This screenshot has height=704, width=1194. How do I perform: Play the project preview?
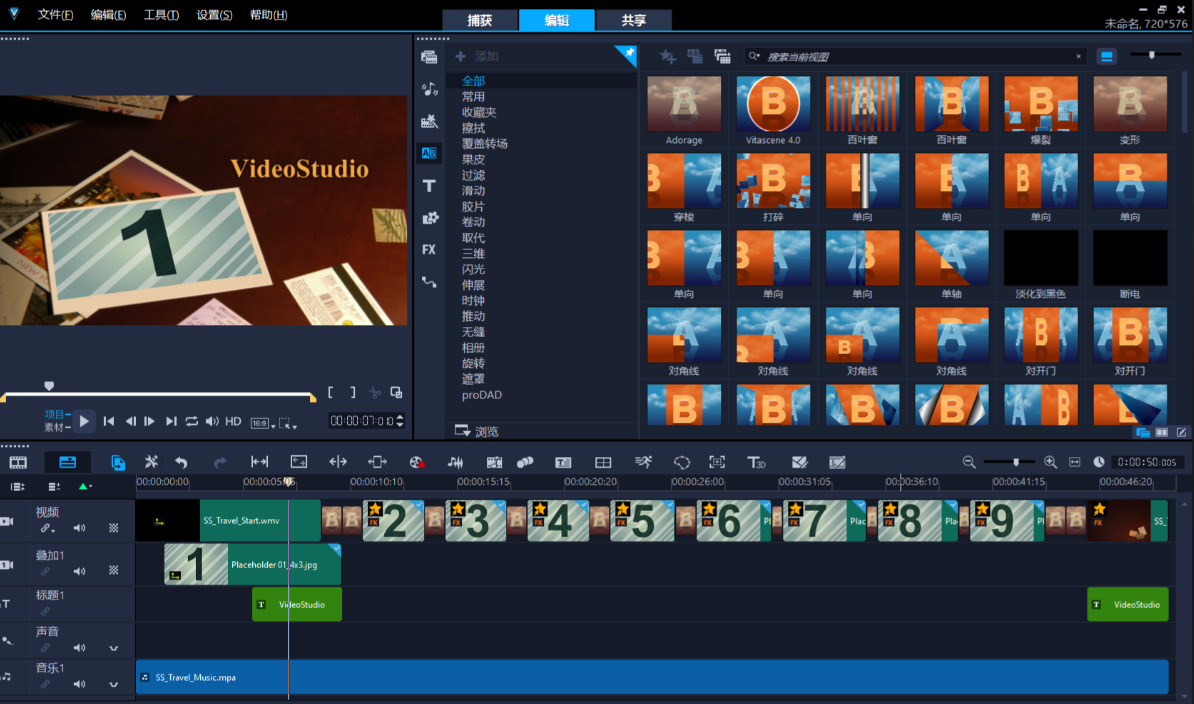click(84, 421)
